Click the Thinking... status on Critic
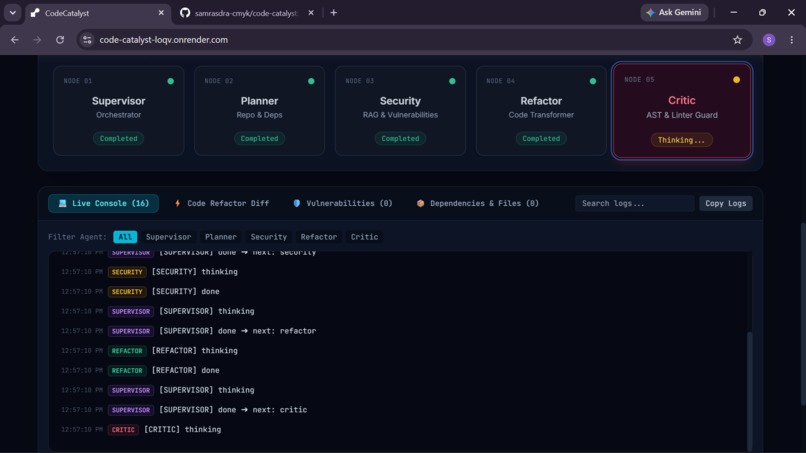806x453 pixels. click(682, 140)
